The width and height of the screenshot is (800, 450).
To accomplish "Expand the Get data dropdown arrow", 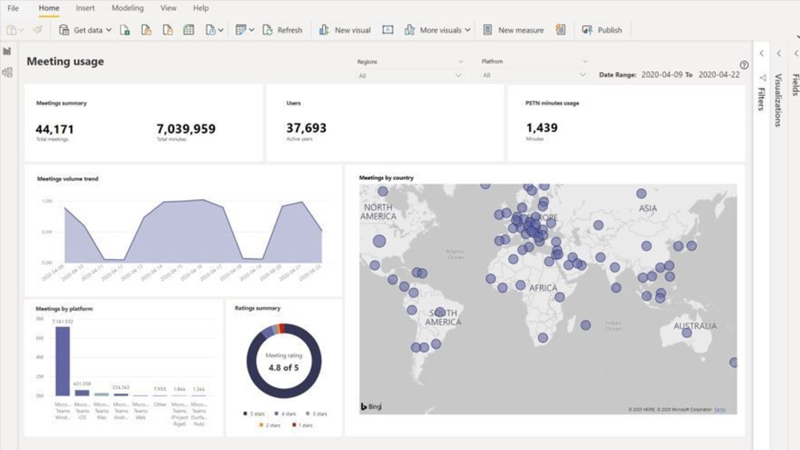I will click(109, 30).
